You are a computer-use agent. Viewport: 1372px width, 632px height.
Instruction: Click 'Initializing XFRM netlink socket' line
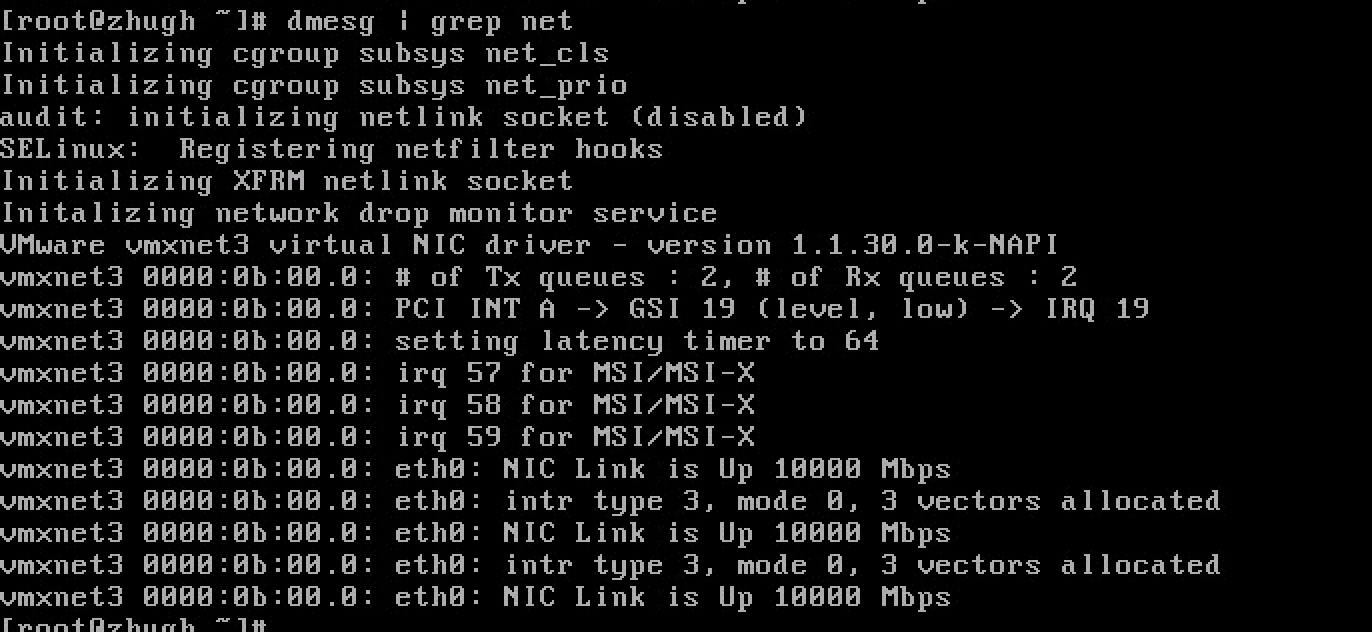[287, 181]
